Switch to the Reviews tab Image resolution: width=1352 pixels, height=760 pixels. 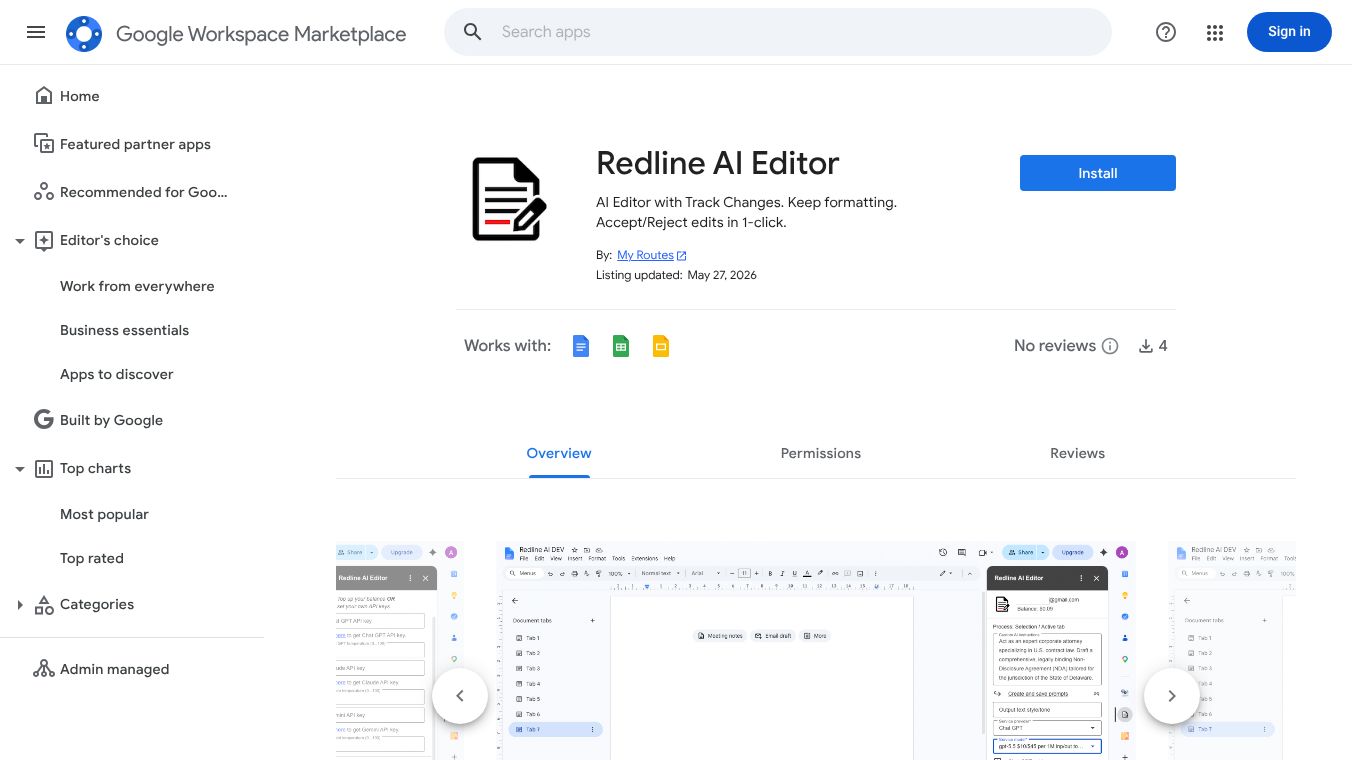click(x=1077, y=453)
